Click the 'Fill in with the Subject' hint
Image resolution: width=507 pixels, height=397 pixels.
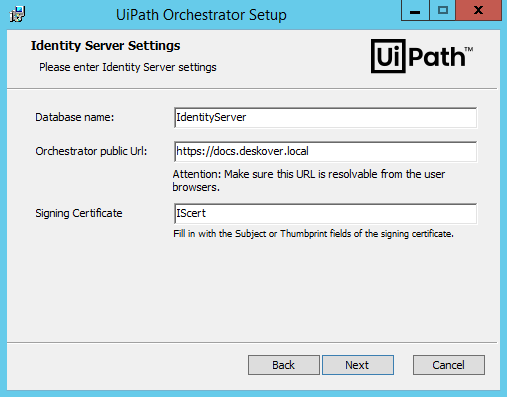[x=313, y=234]
